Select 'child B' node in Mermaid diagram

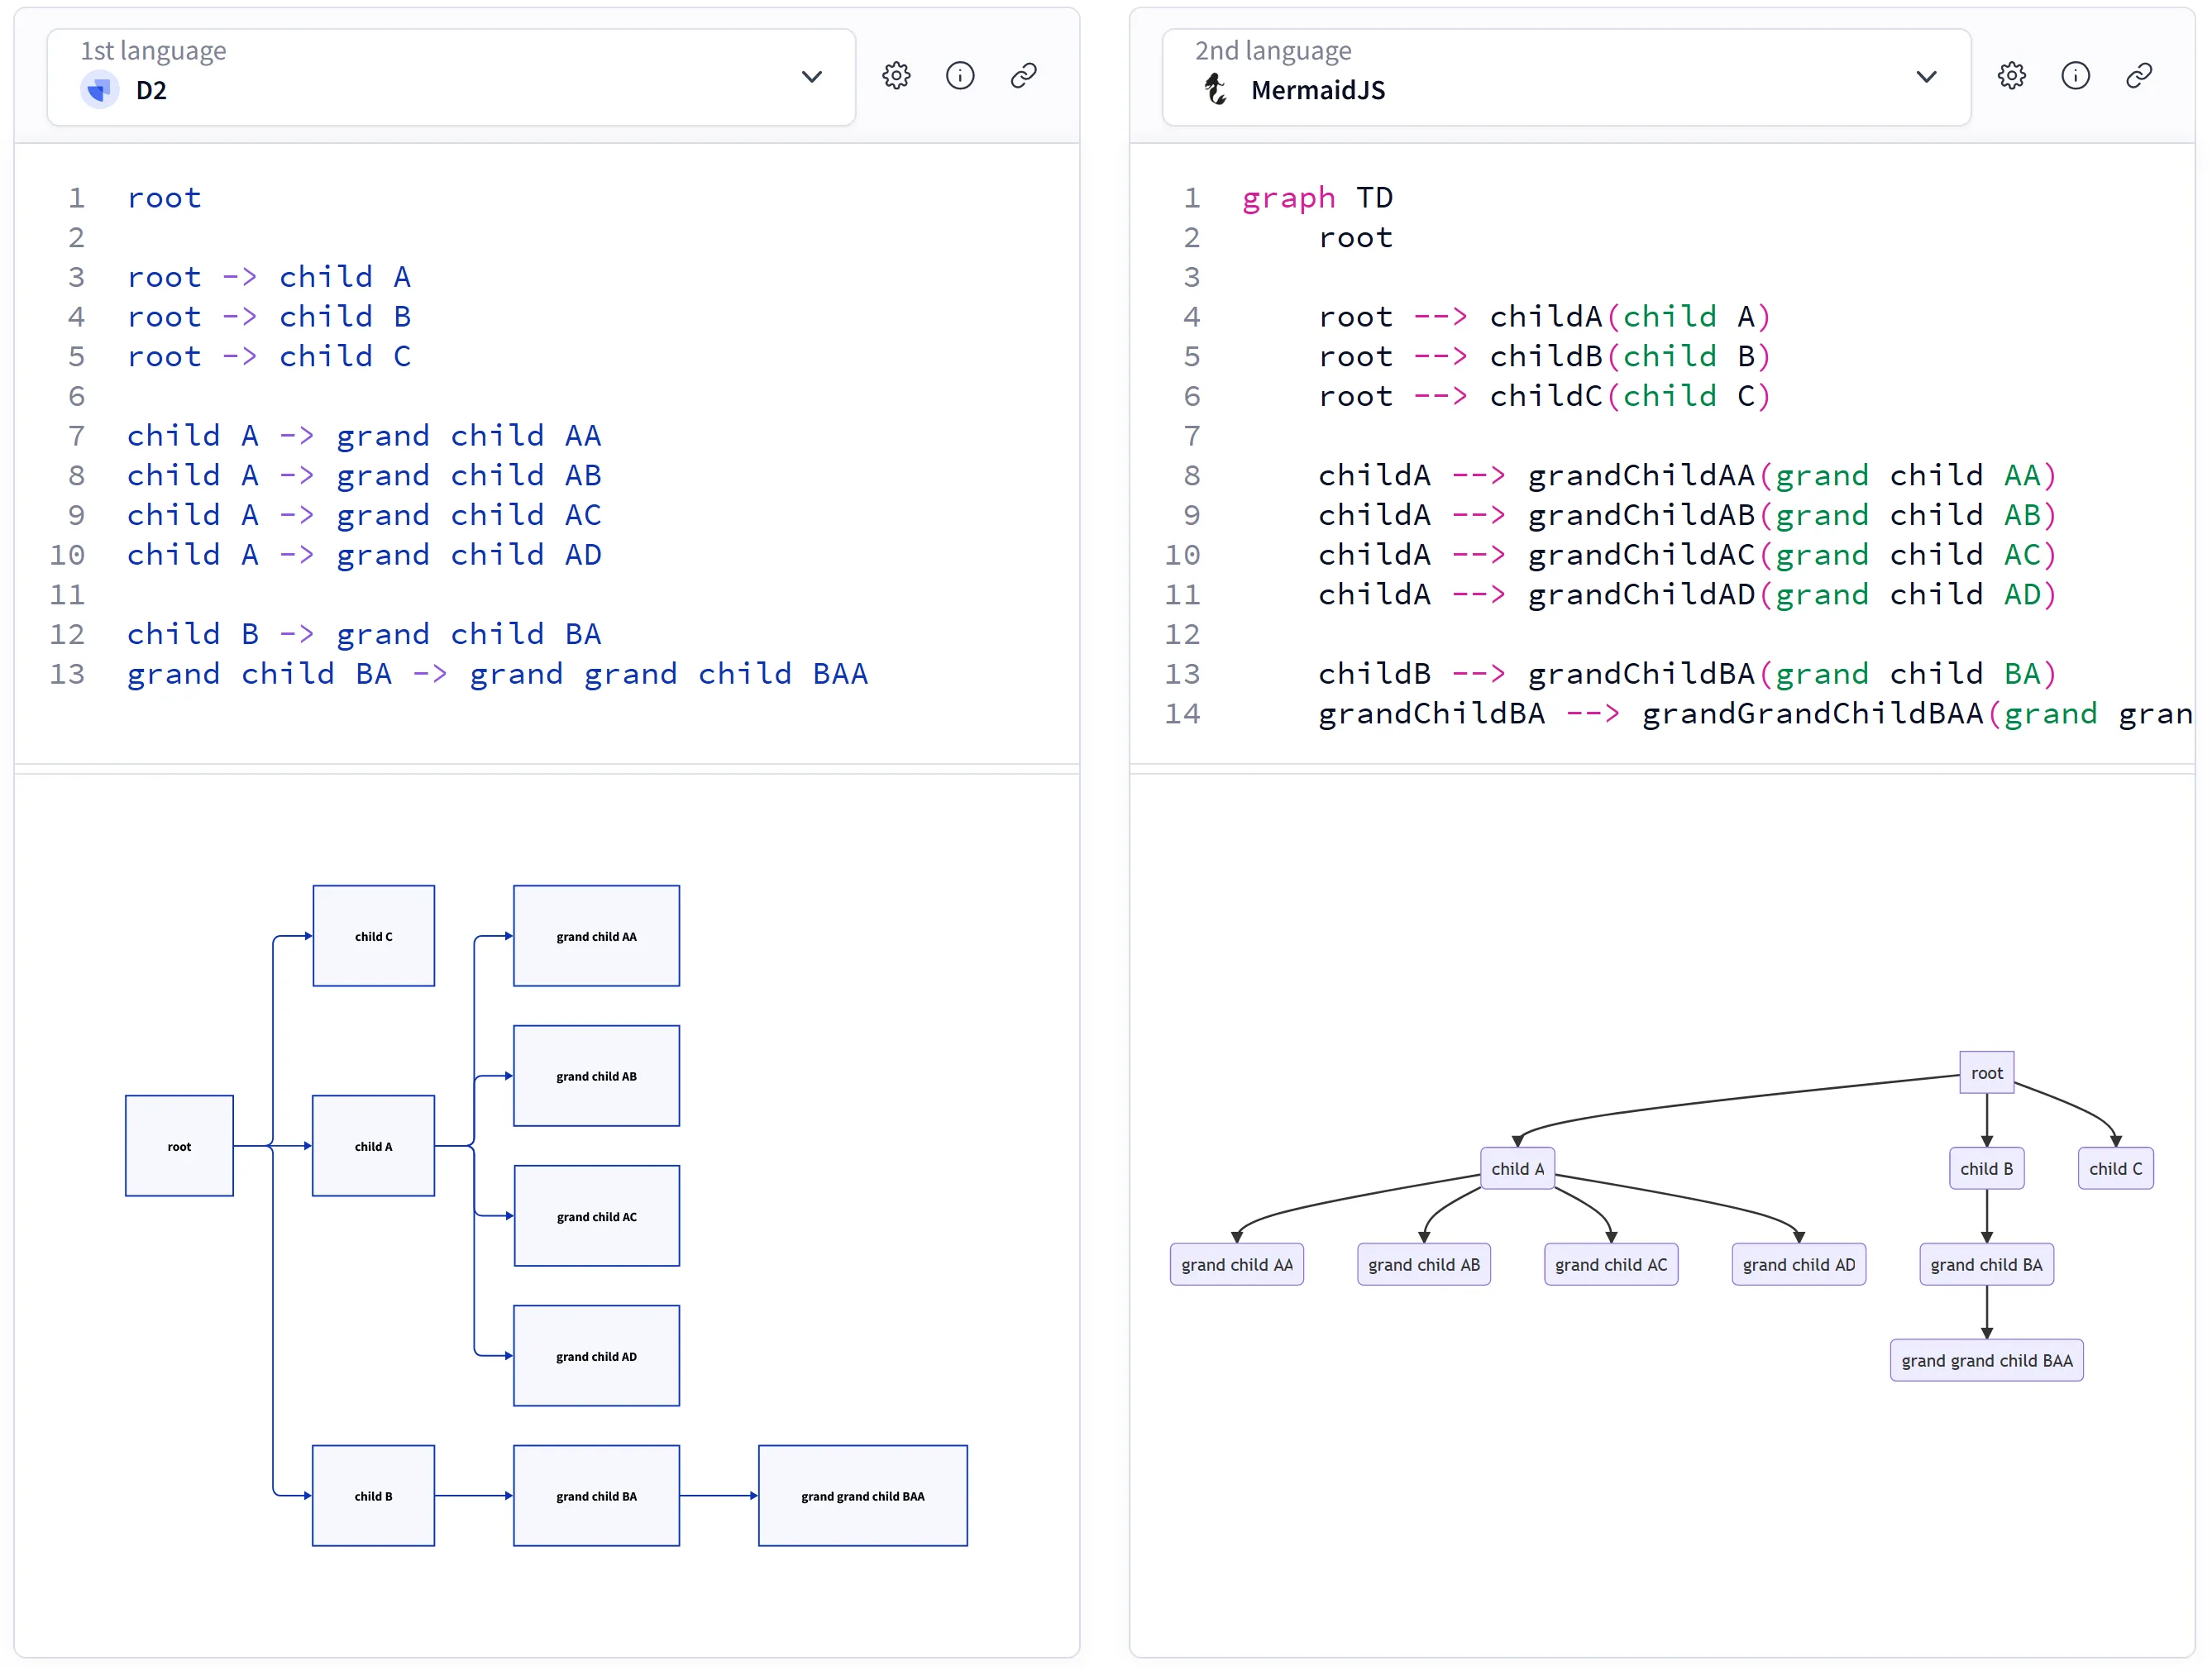(x=1986, y=1168)
